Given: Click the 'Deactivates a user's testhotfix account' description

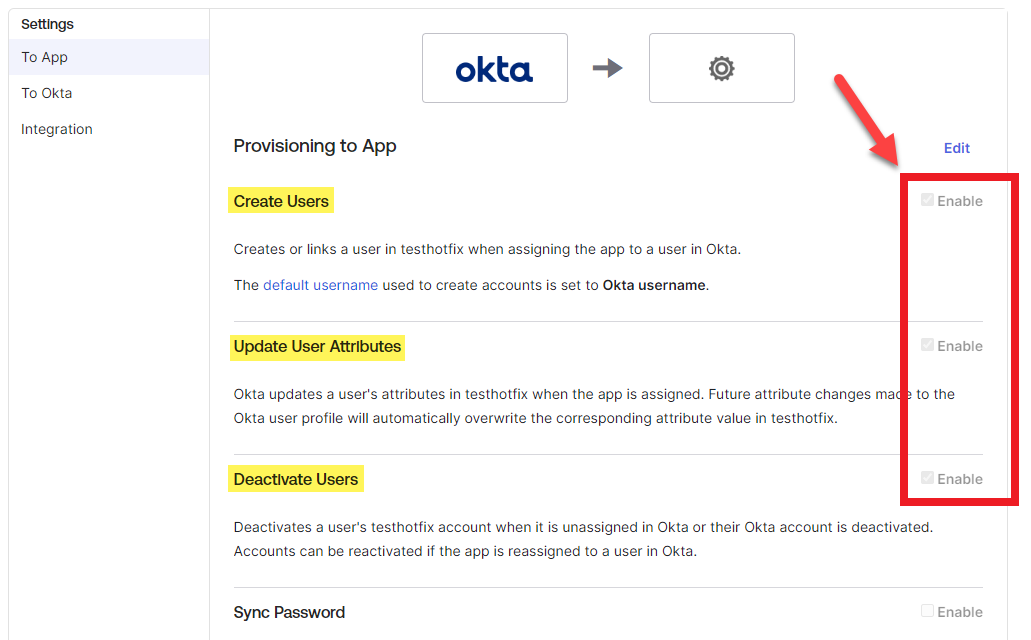Looking at the screenshot, I should pos(583,539).
